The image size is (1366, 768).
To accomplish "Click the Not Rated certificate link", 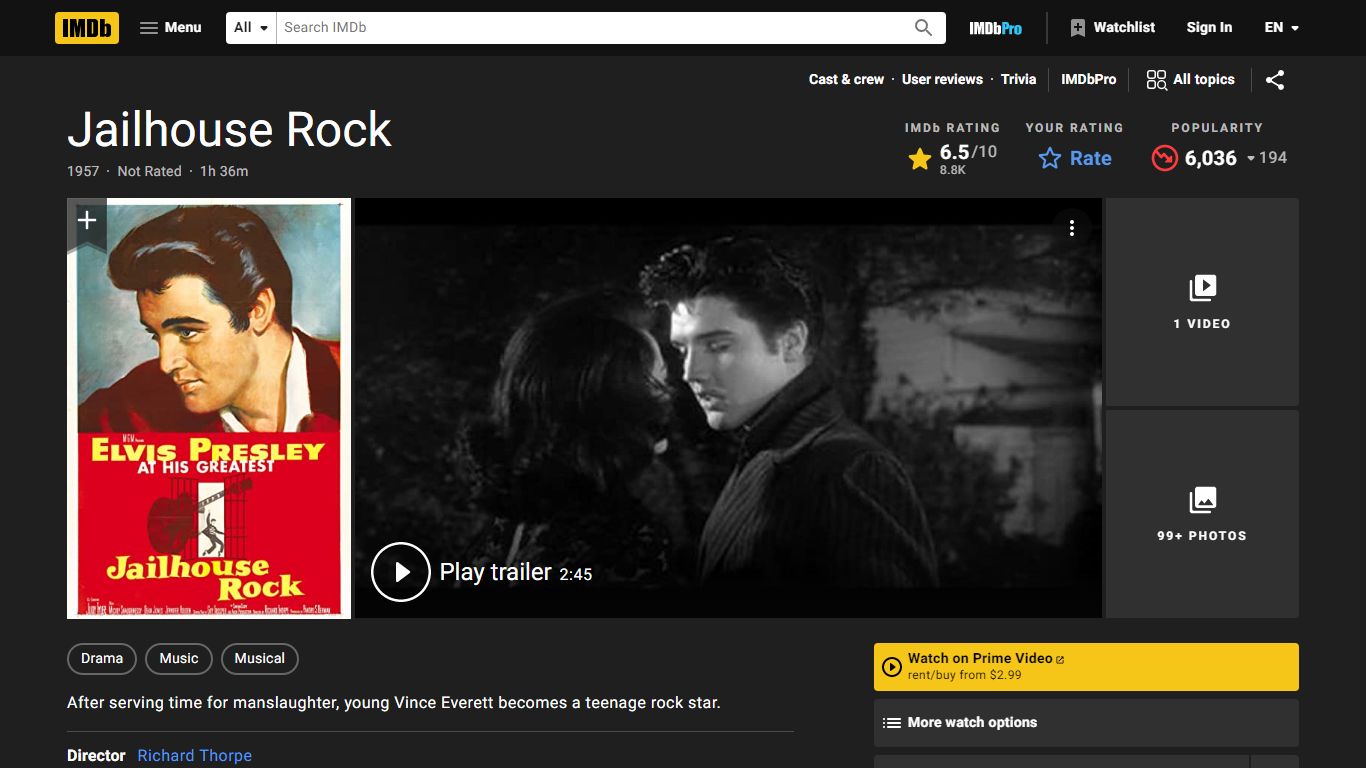I will tap(149, 171).
